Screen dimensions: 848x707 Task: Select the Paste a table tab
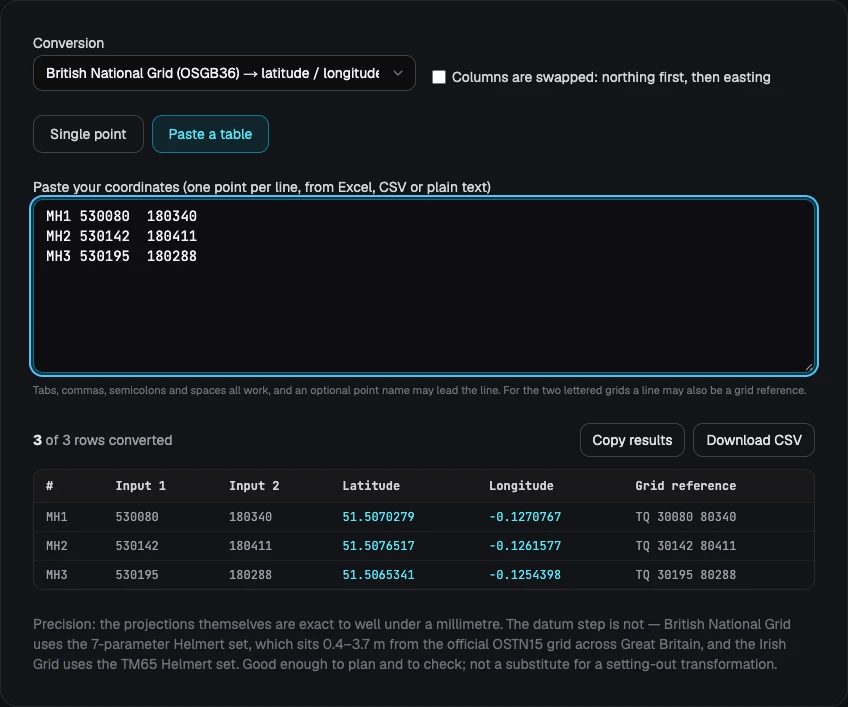[x=210, y=134]
